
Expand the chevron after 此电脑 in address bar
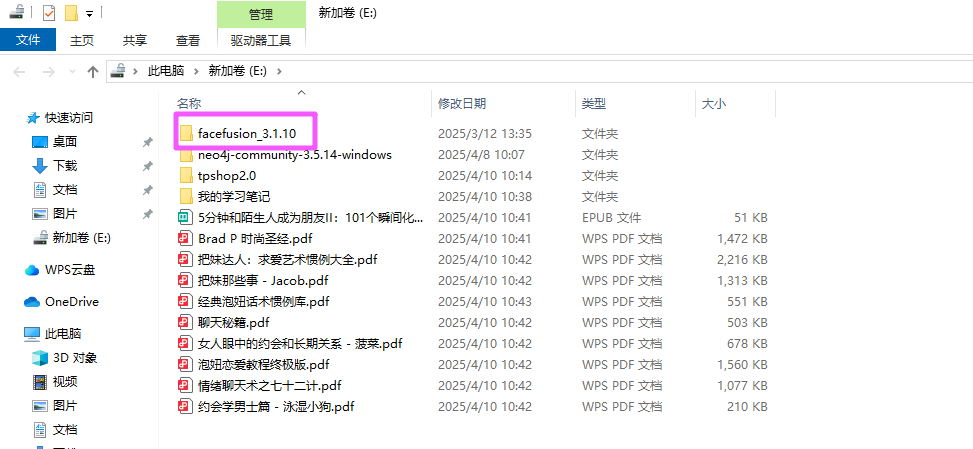(196, 71)
